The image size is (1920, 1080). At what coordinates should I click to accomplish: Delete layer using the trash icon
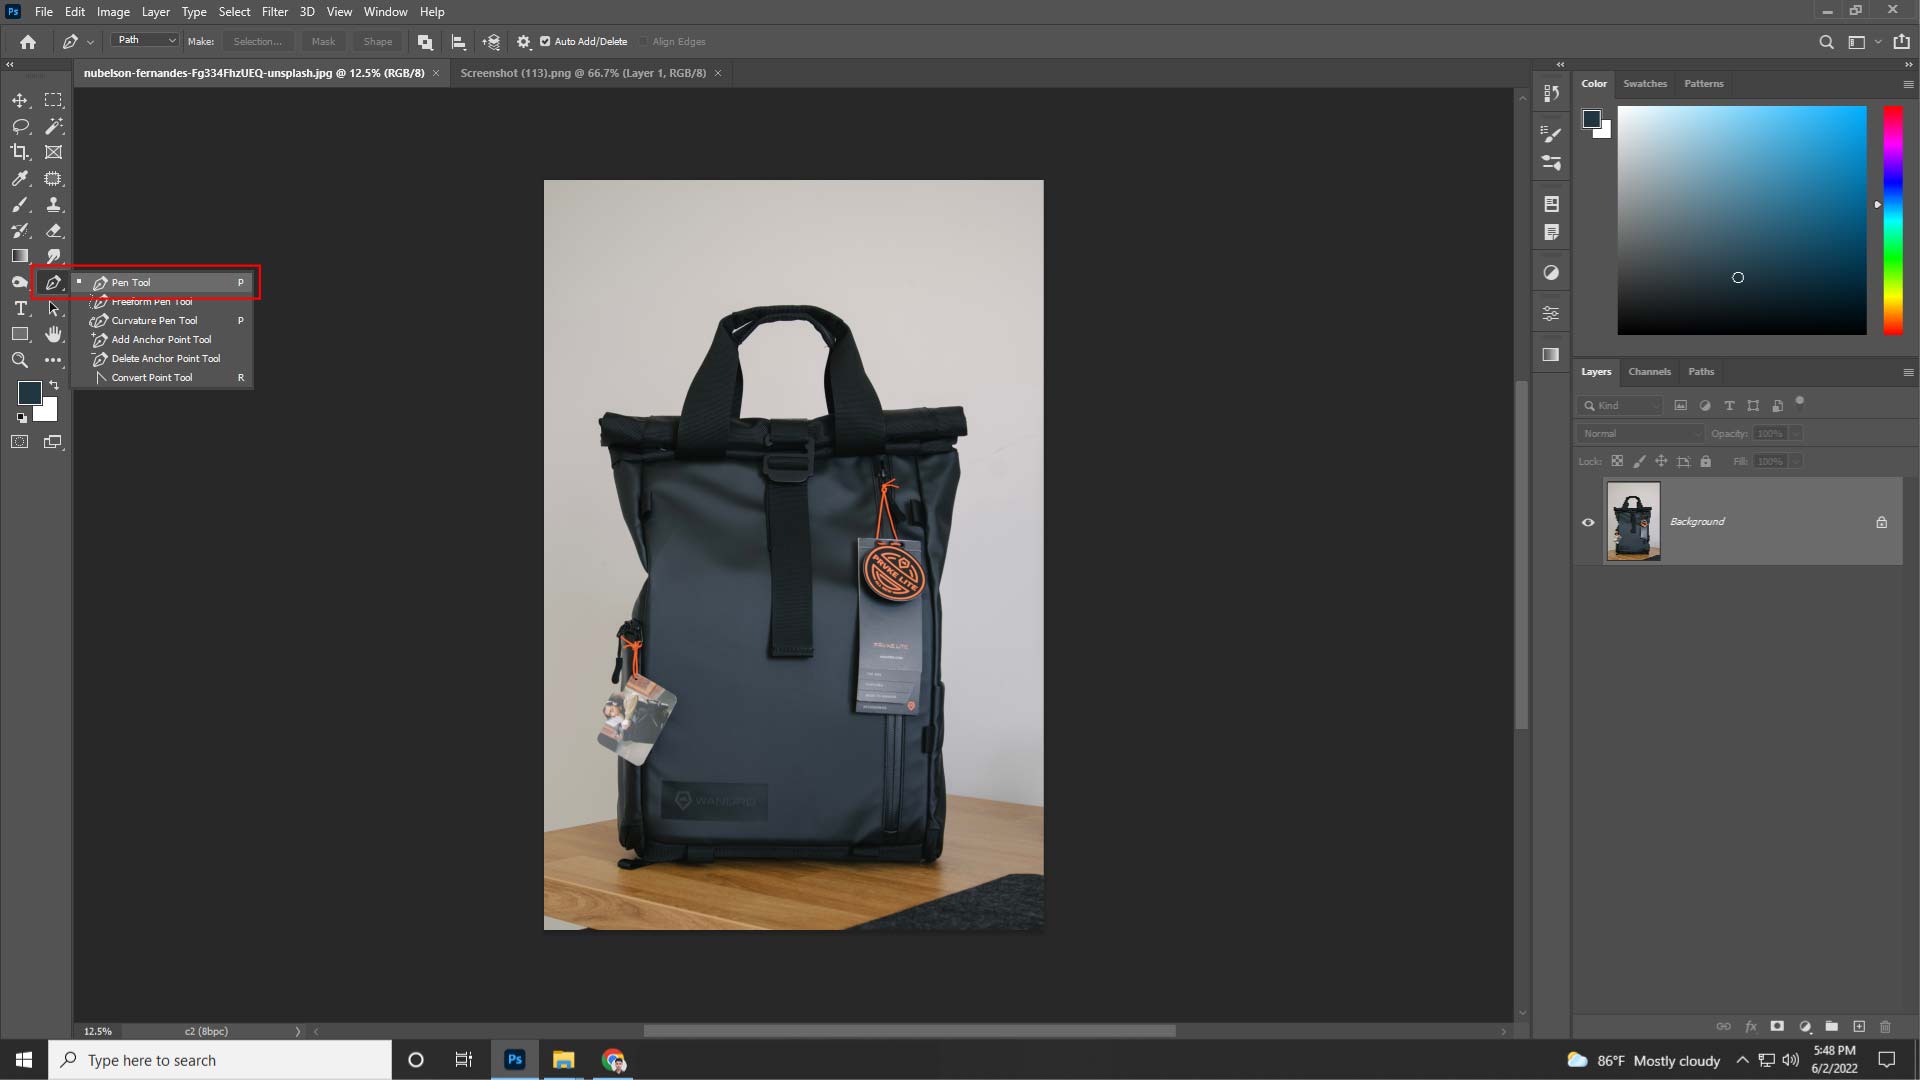tap(1886, 1026)
